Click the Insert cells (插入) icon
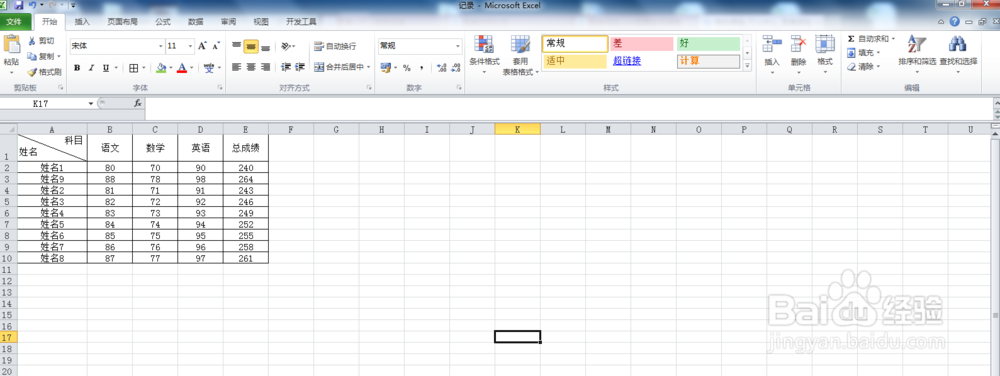 (x=772, y=45)
